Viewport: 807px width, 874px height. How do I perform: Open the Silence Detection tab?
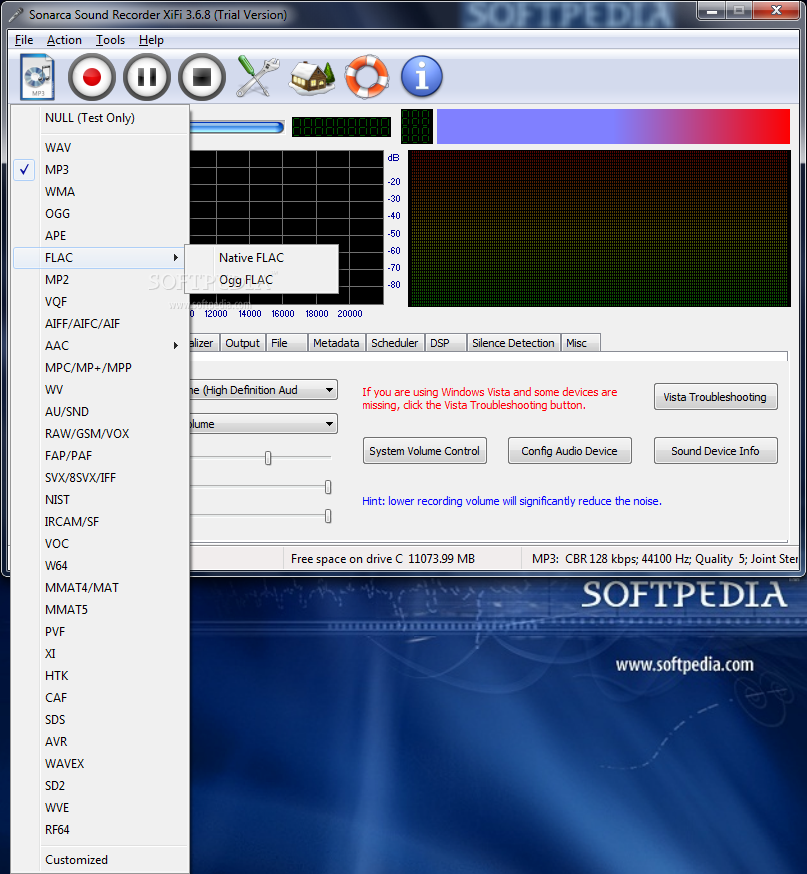click(513, 343)
